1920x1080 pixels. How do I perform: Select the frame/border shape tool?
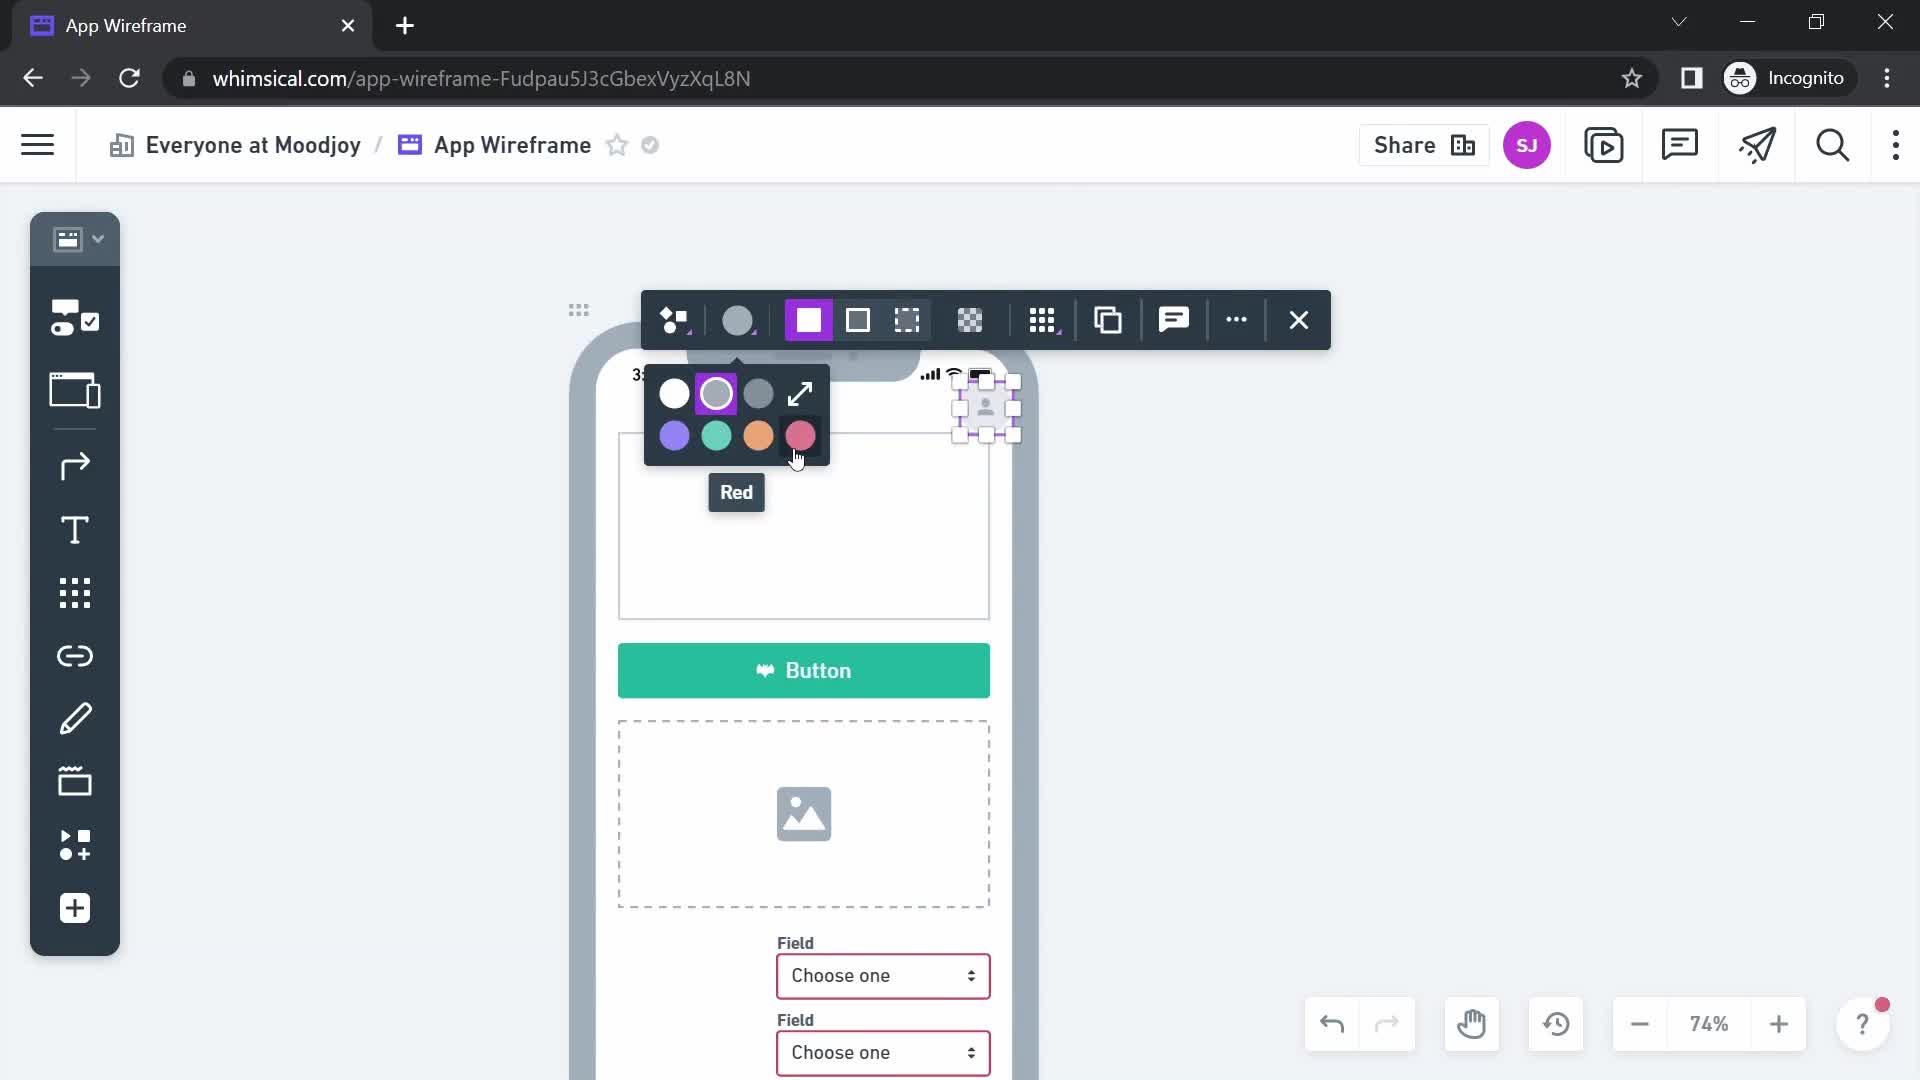pyautogui.click(x=858, y=320)
